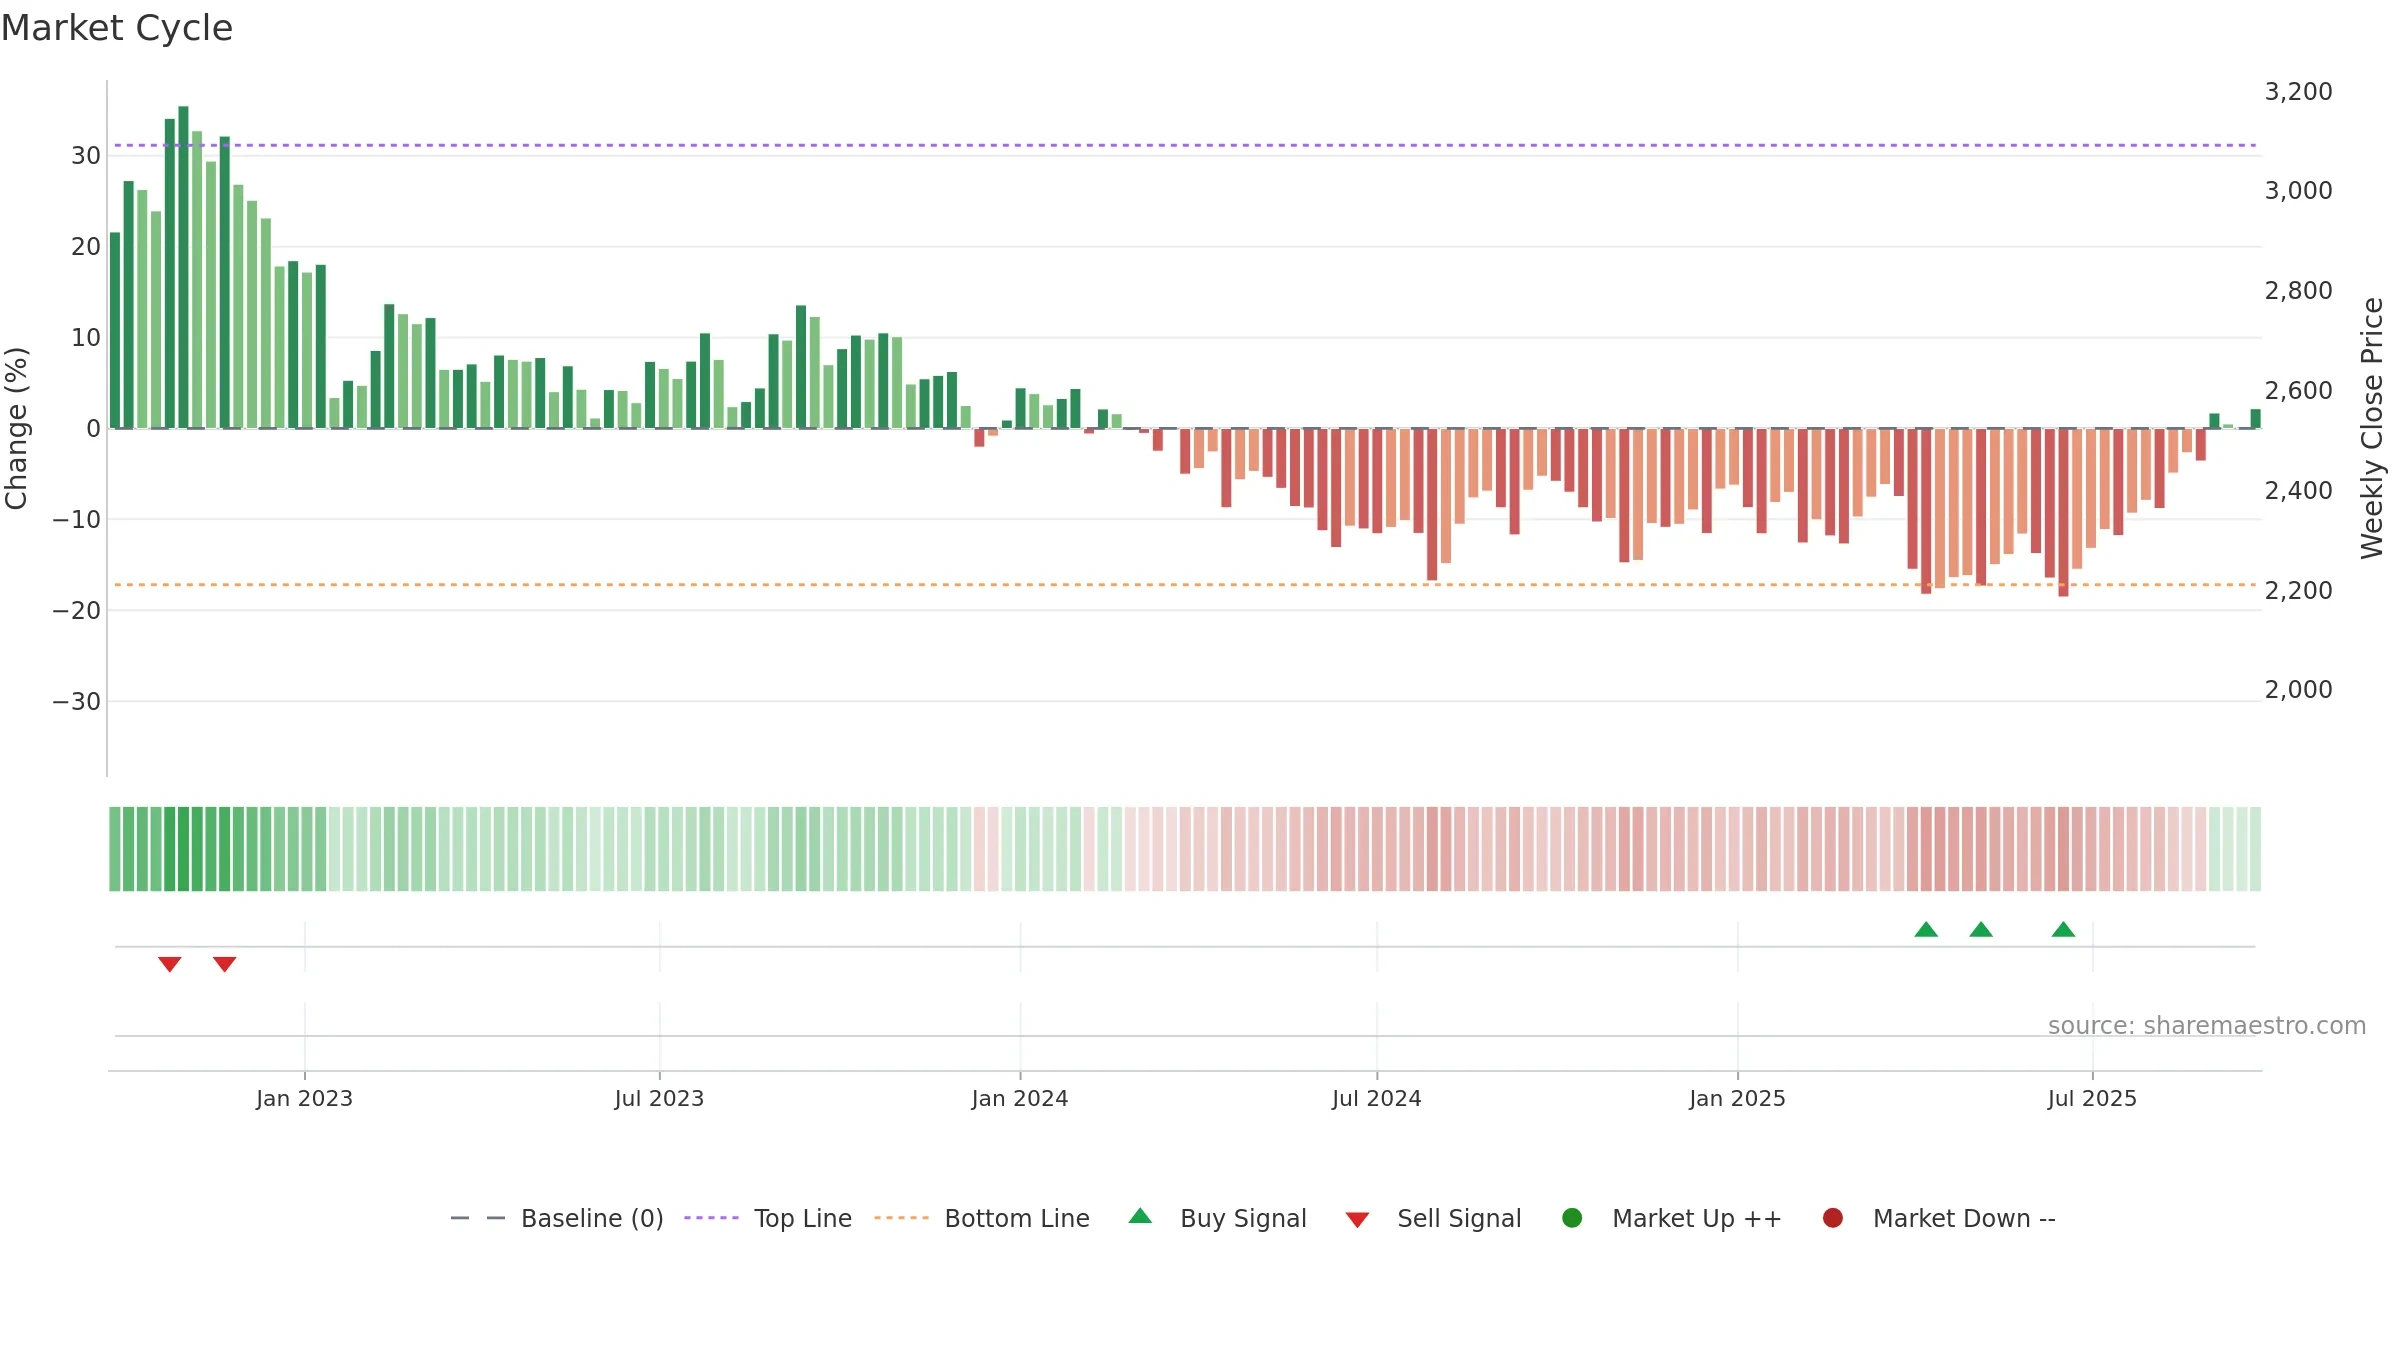Viewport: 2400px width, 1350px height.
Task: Click the Jan 2024 axis label
Action: [x=1020, y=1098]
